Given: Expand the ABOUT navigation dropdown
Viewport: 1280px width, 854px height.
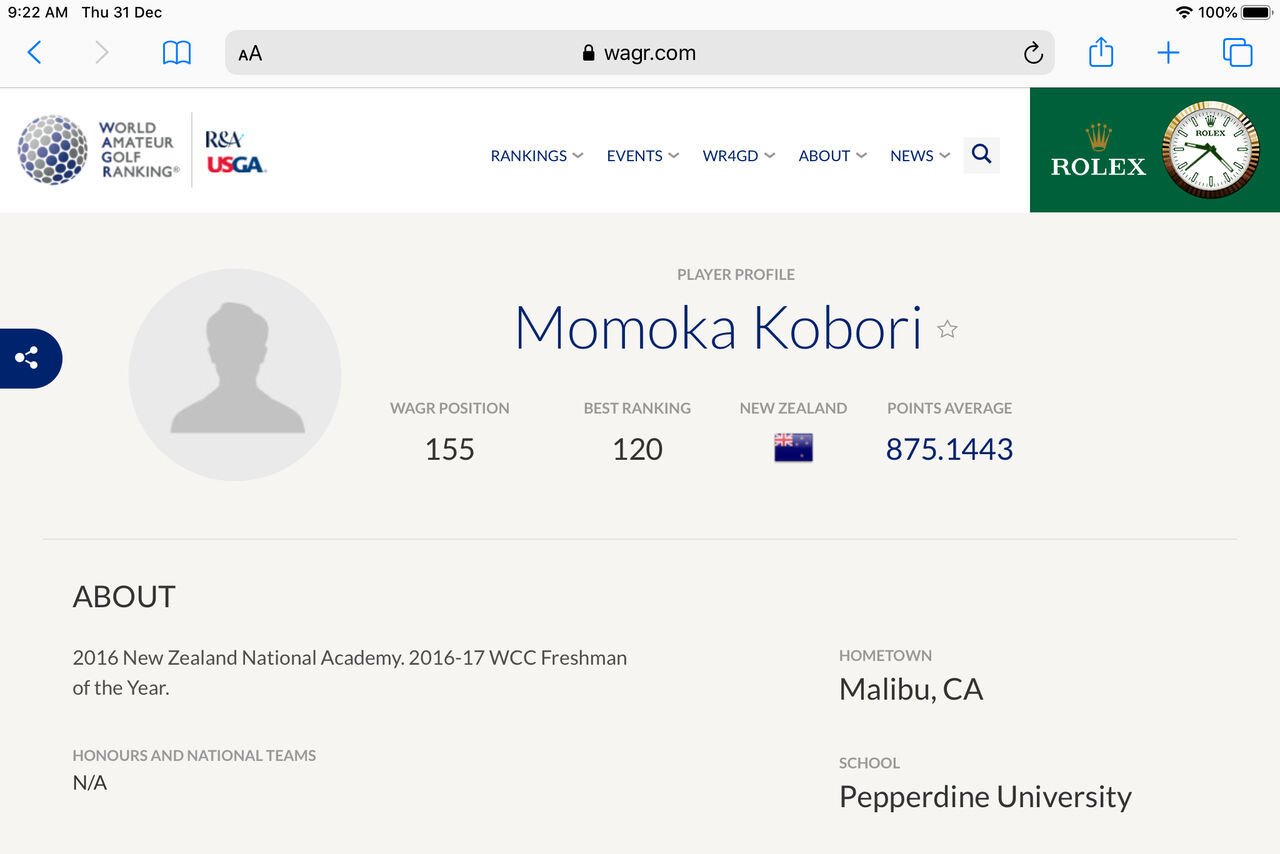Looking at the screenshot, I should coord(833,156).
